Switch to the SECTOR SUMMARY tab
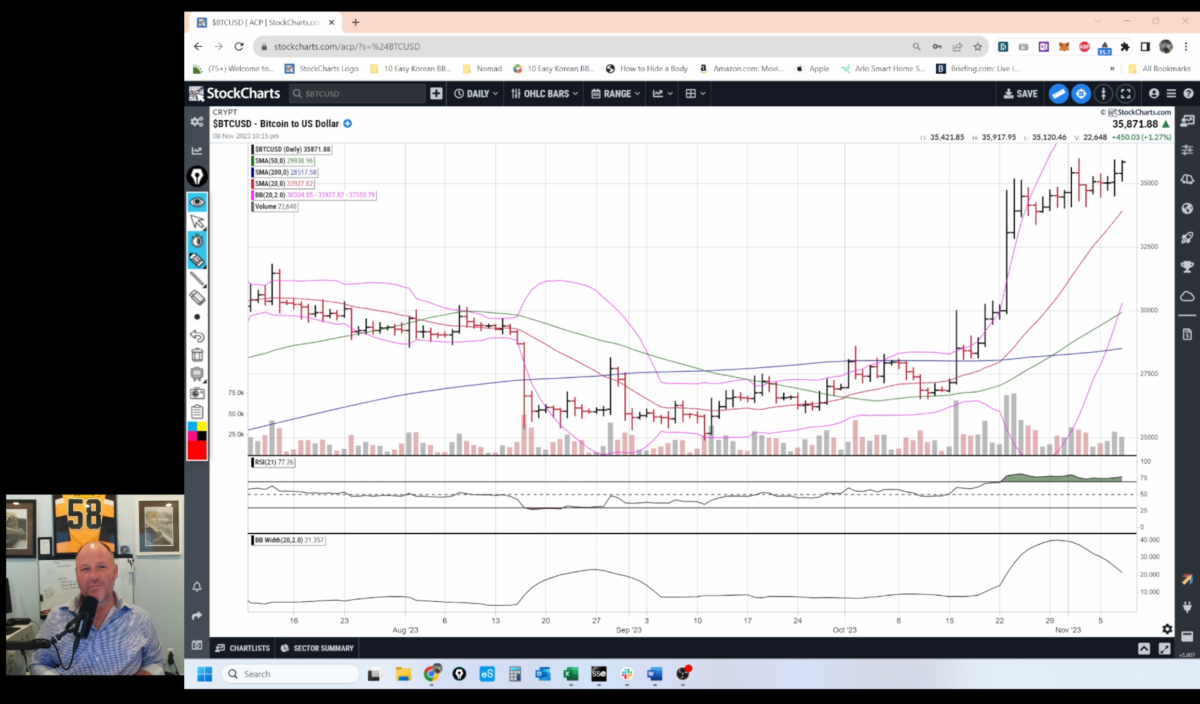The image size is (1200, 704). (317, 648)
